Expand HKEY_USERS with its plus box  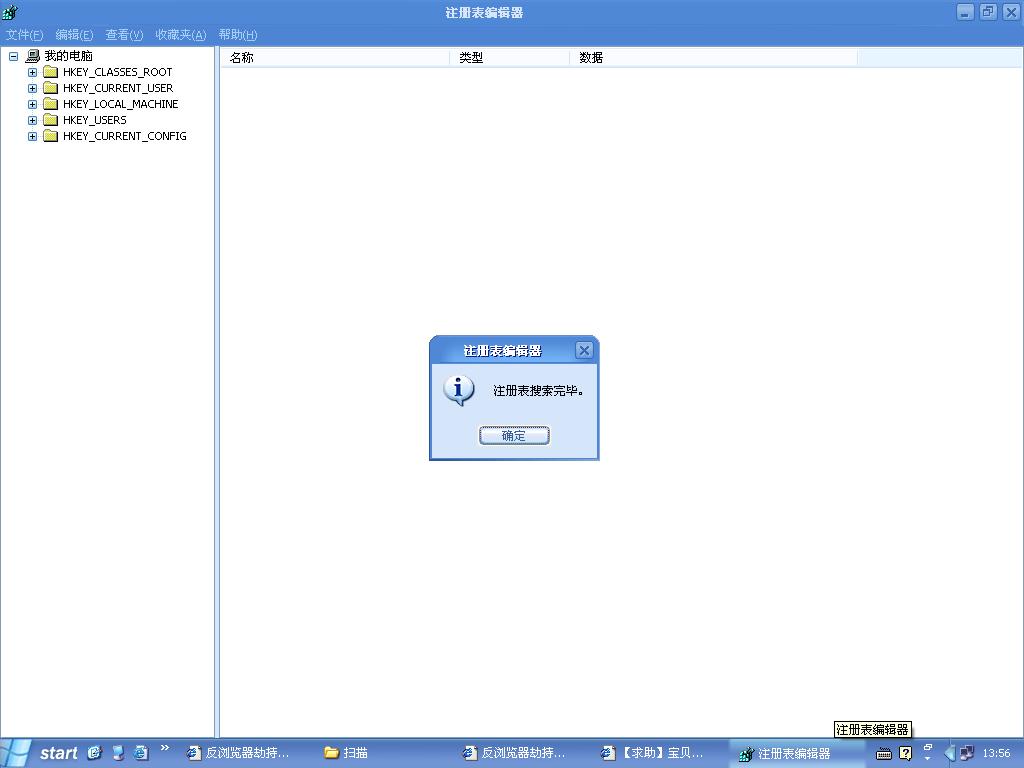tap(32, 120)
